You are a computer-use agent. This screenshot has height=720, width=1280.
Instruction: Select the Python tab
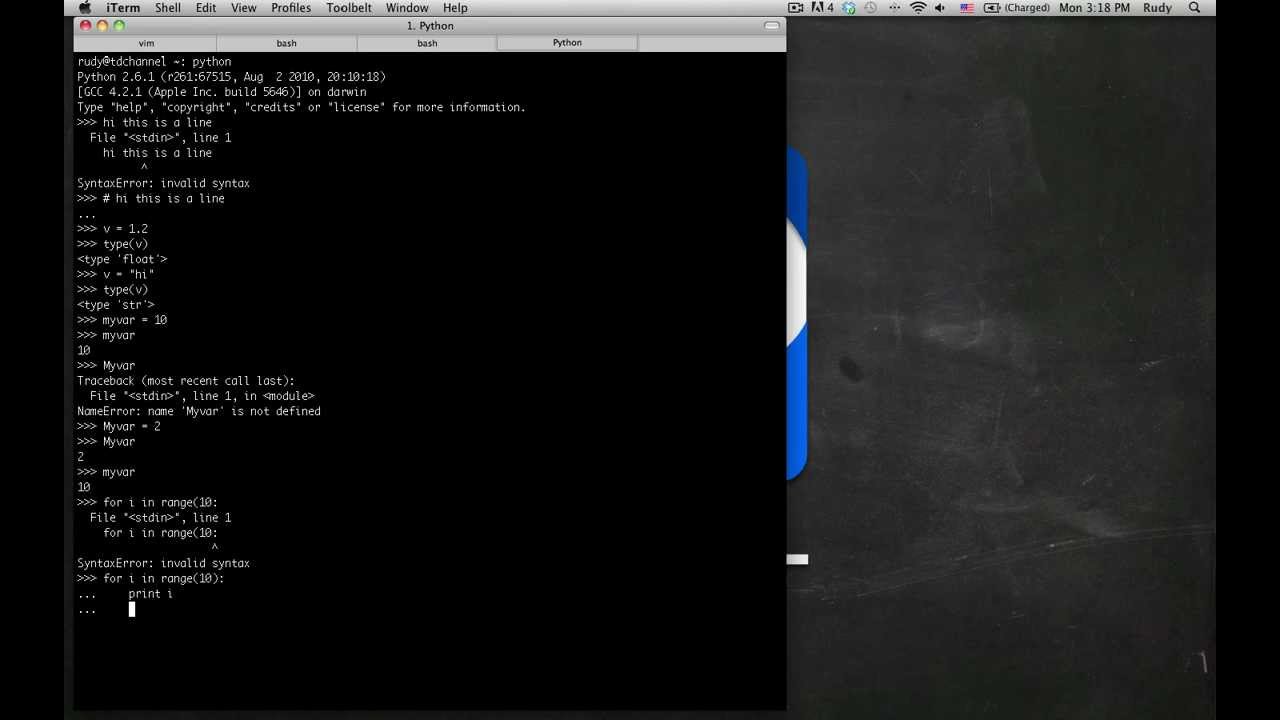point(567,43)
